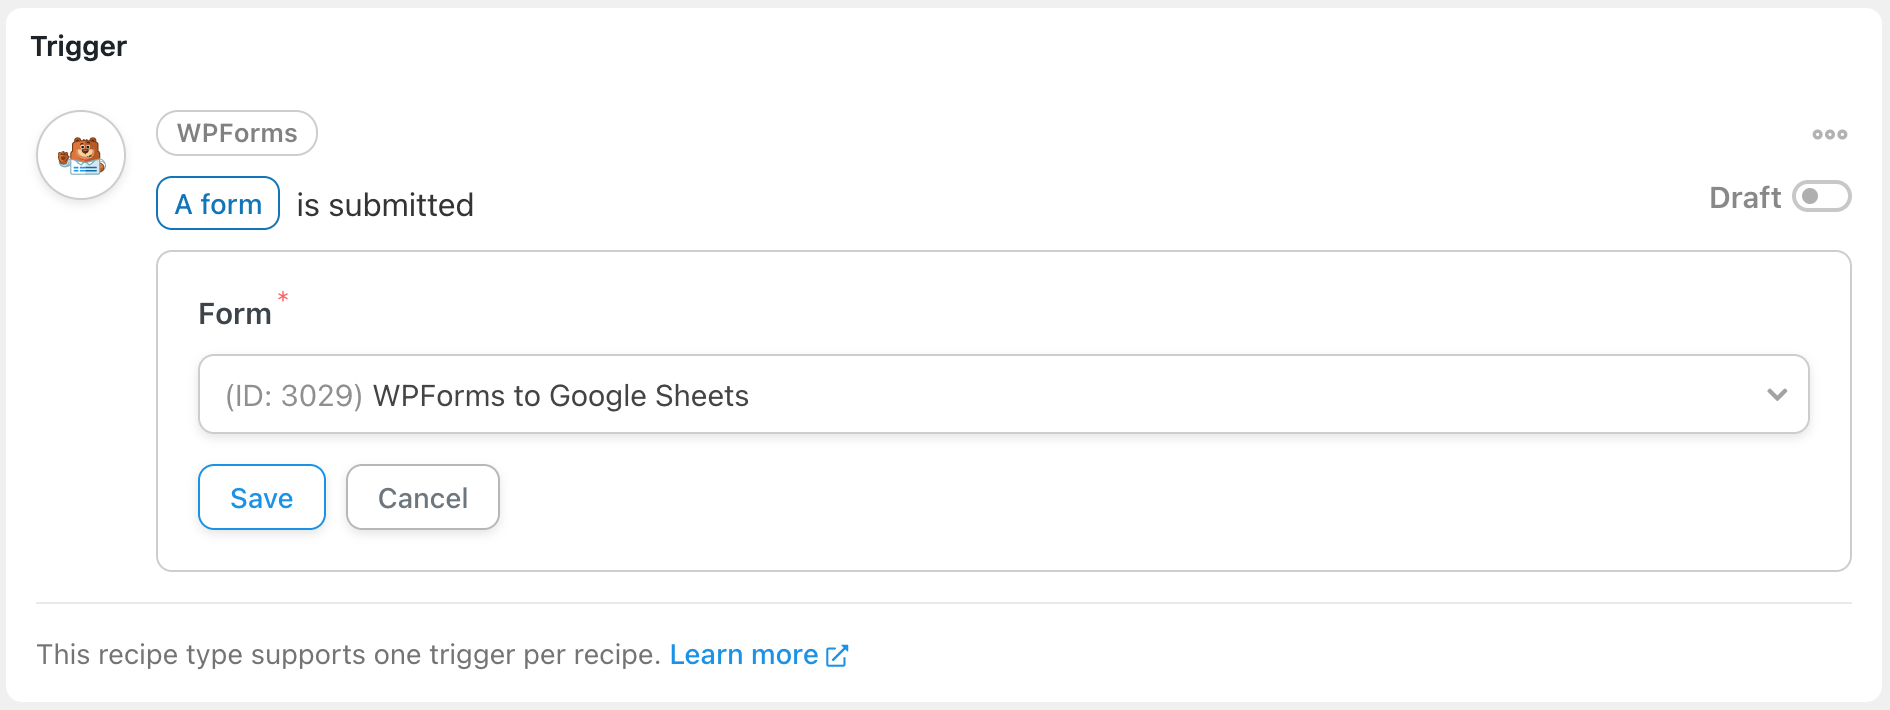Click the "is submitted" trigger sentence text

pos(385,205)
